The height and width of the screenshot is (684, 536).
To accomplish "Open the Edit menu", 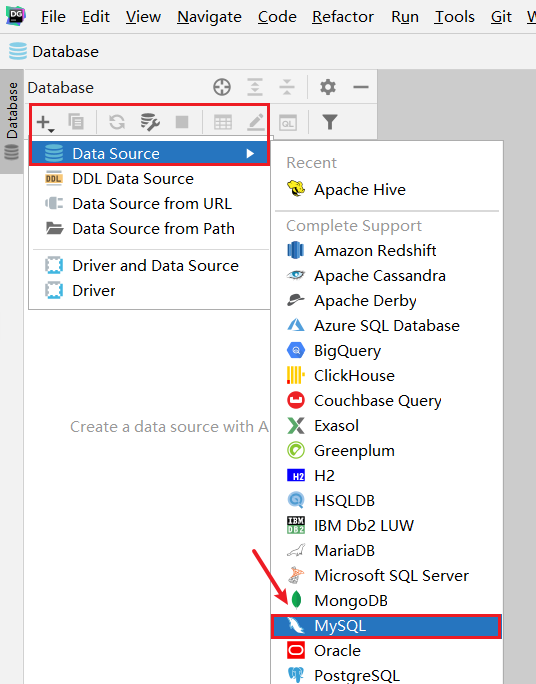I will [96, 17].
